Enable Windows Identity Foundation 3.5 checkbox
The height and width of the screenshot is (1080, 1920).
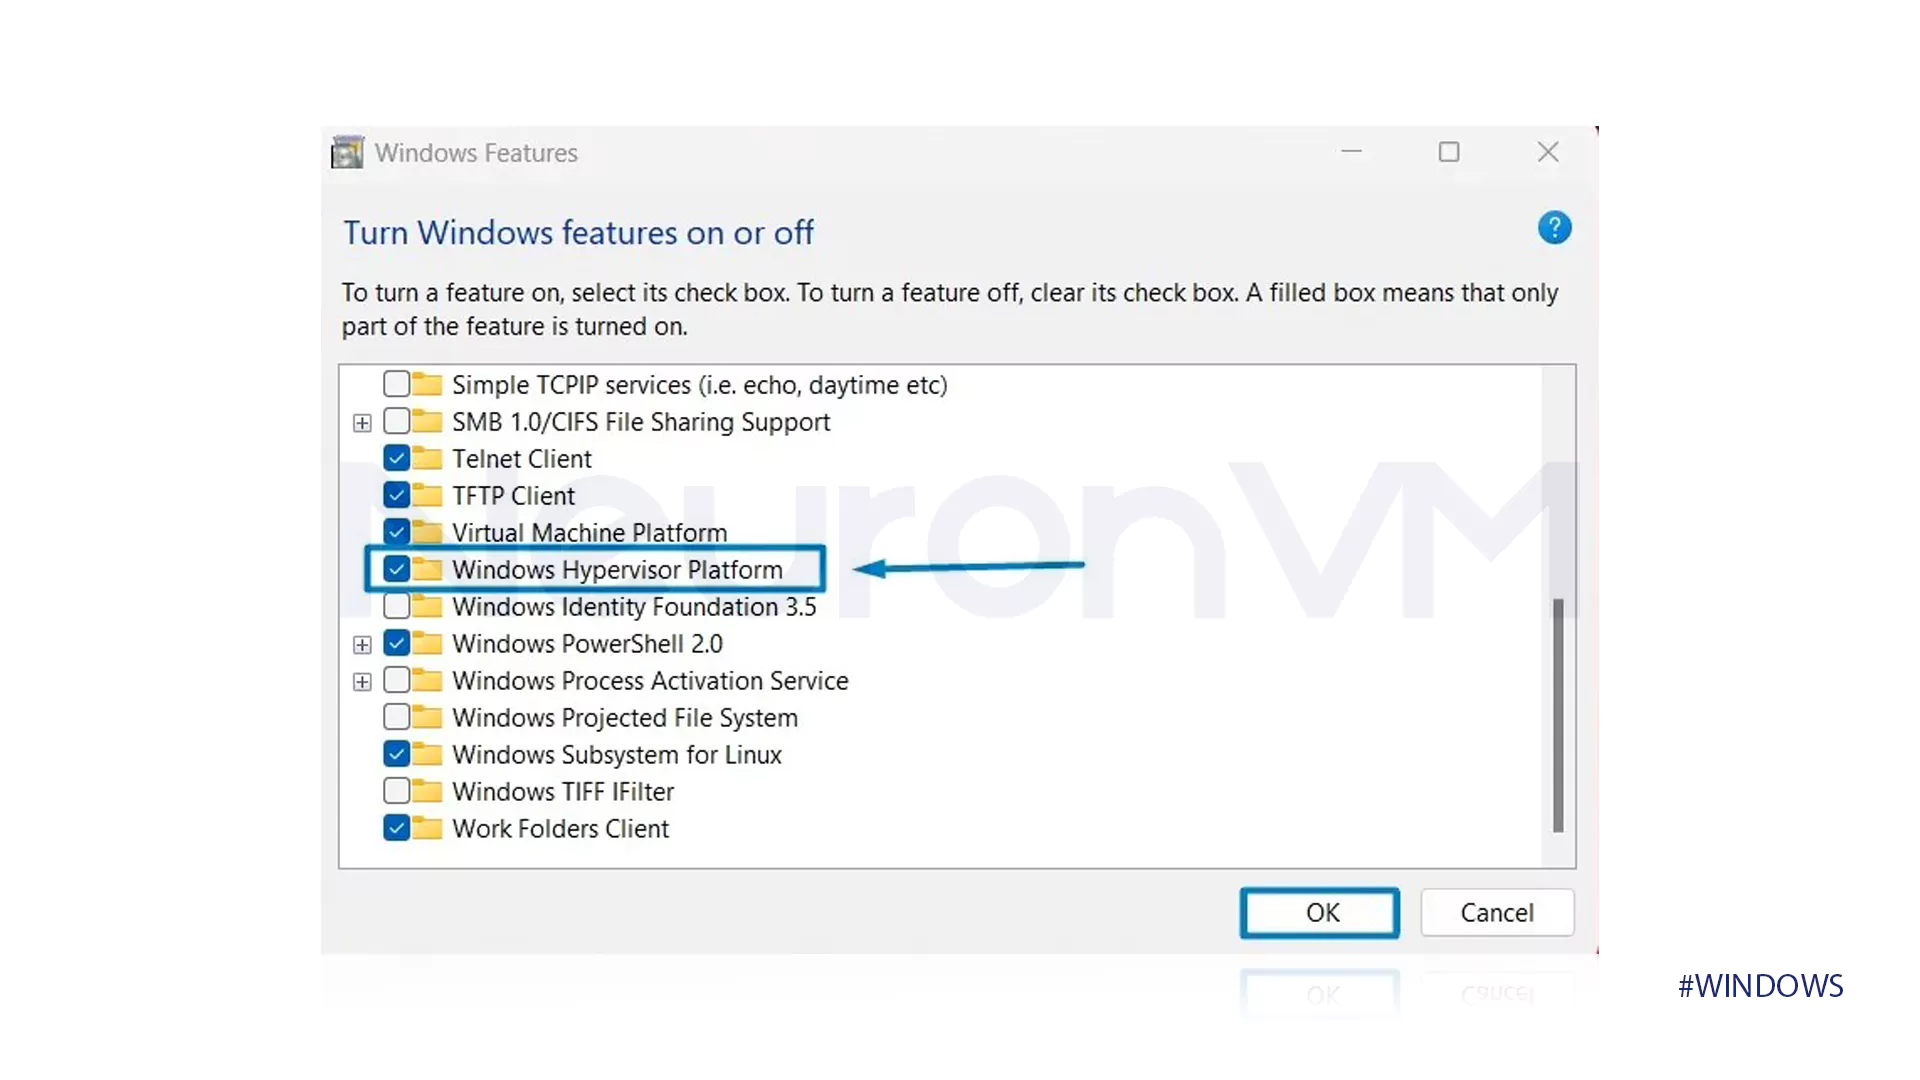click(x=396, y=606)
